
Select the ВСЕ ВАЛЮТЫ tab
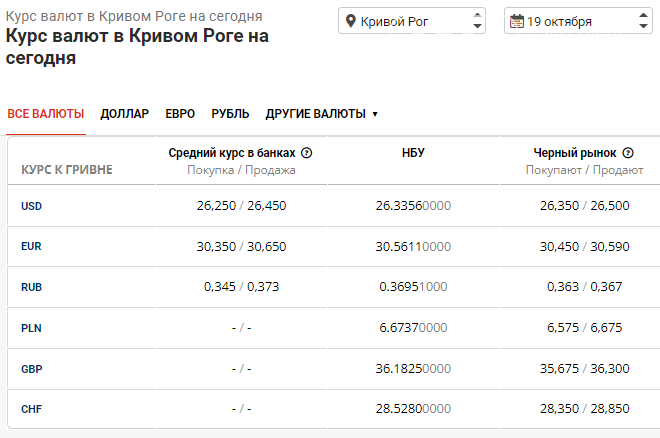pyautogui.click(x=46, y=114)
